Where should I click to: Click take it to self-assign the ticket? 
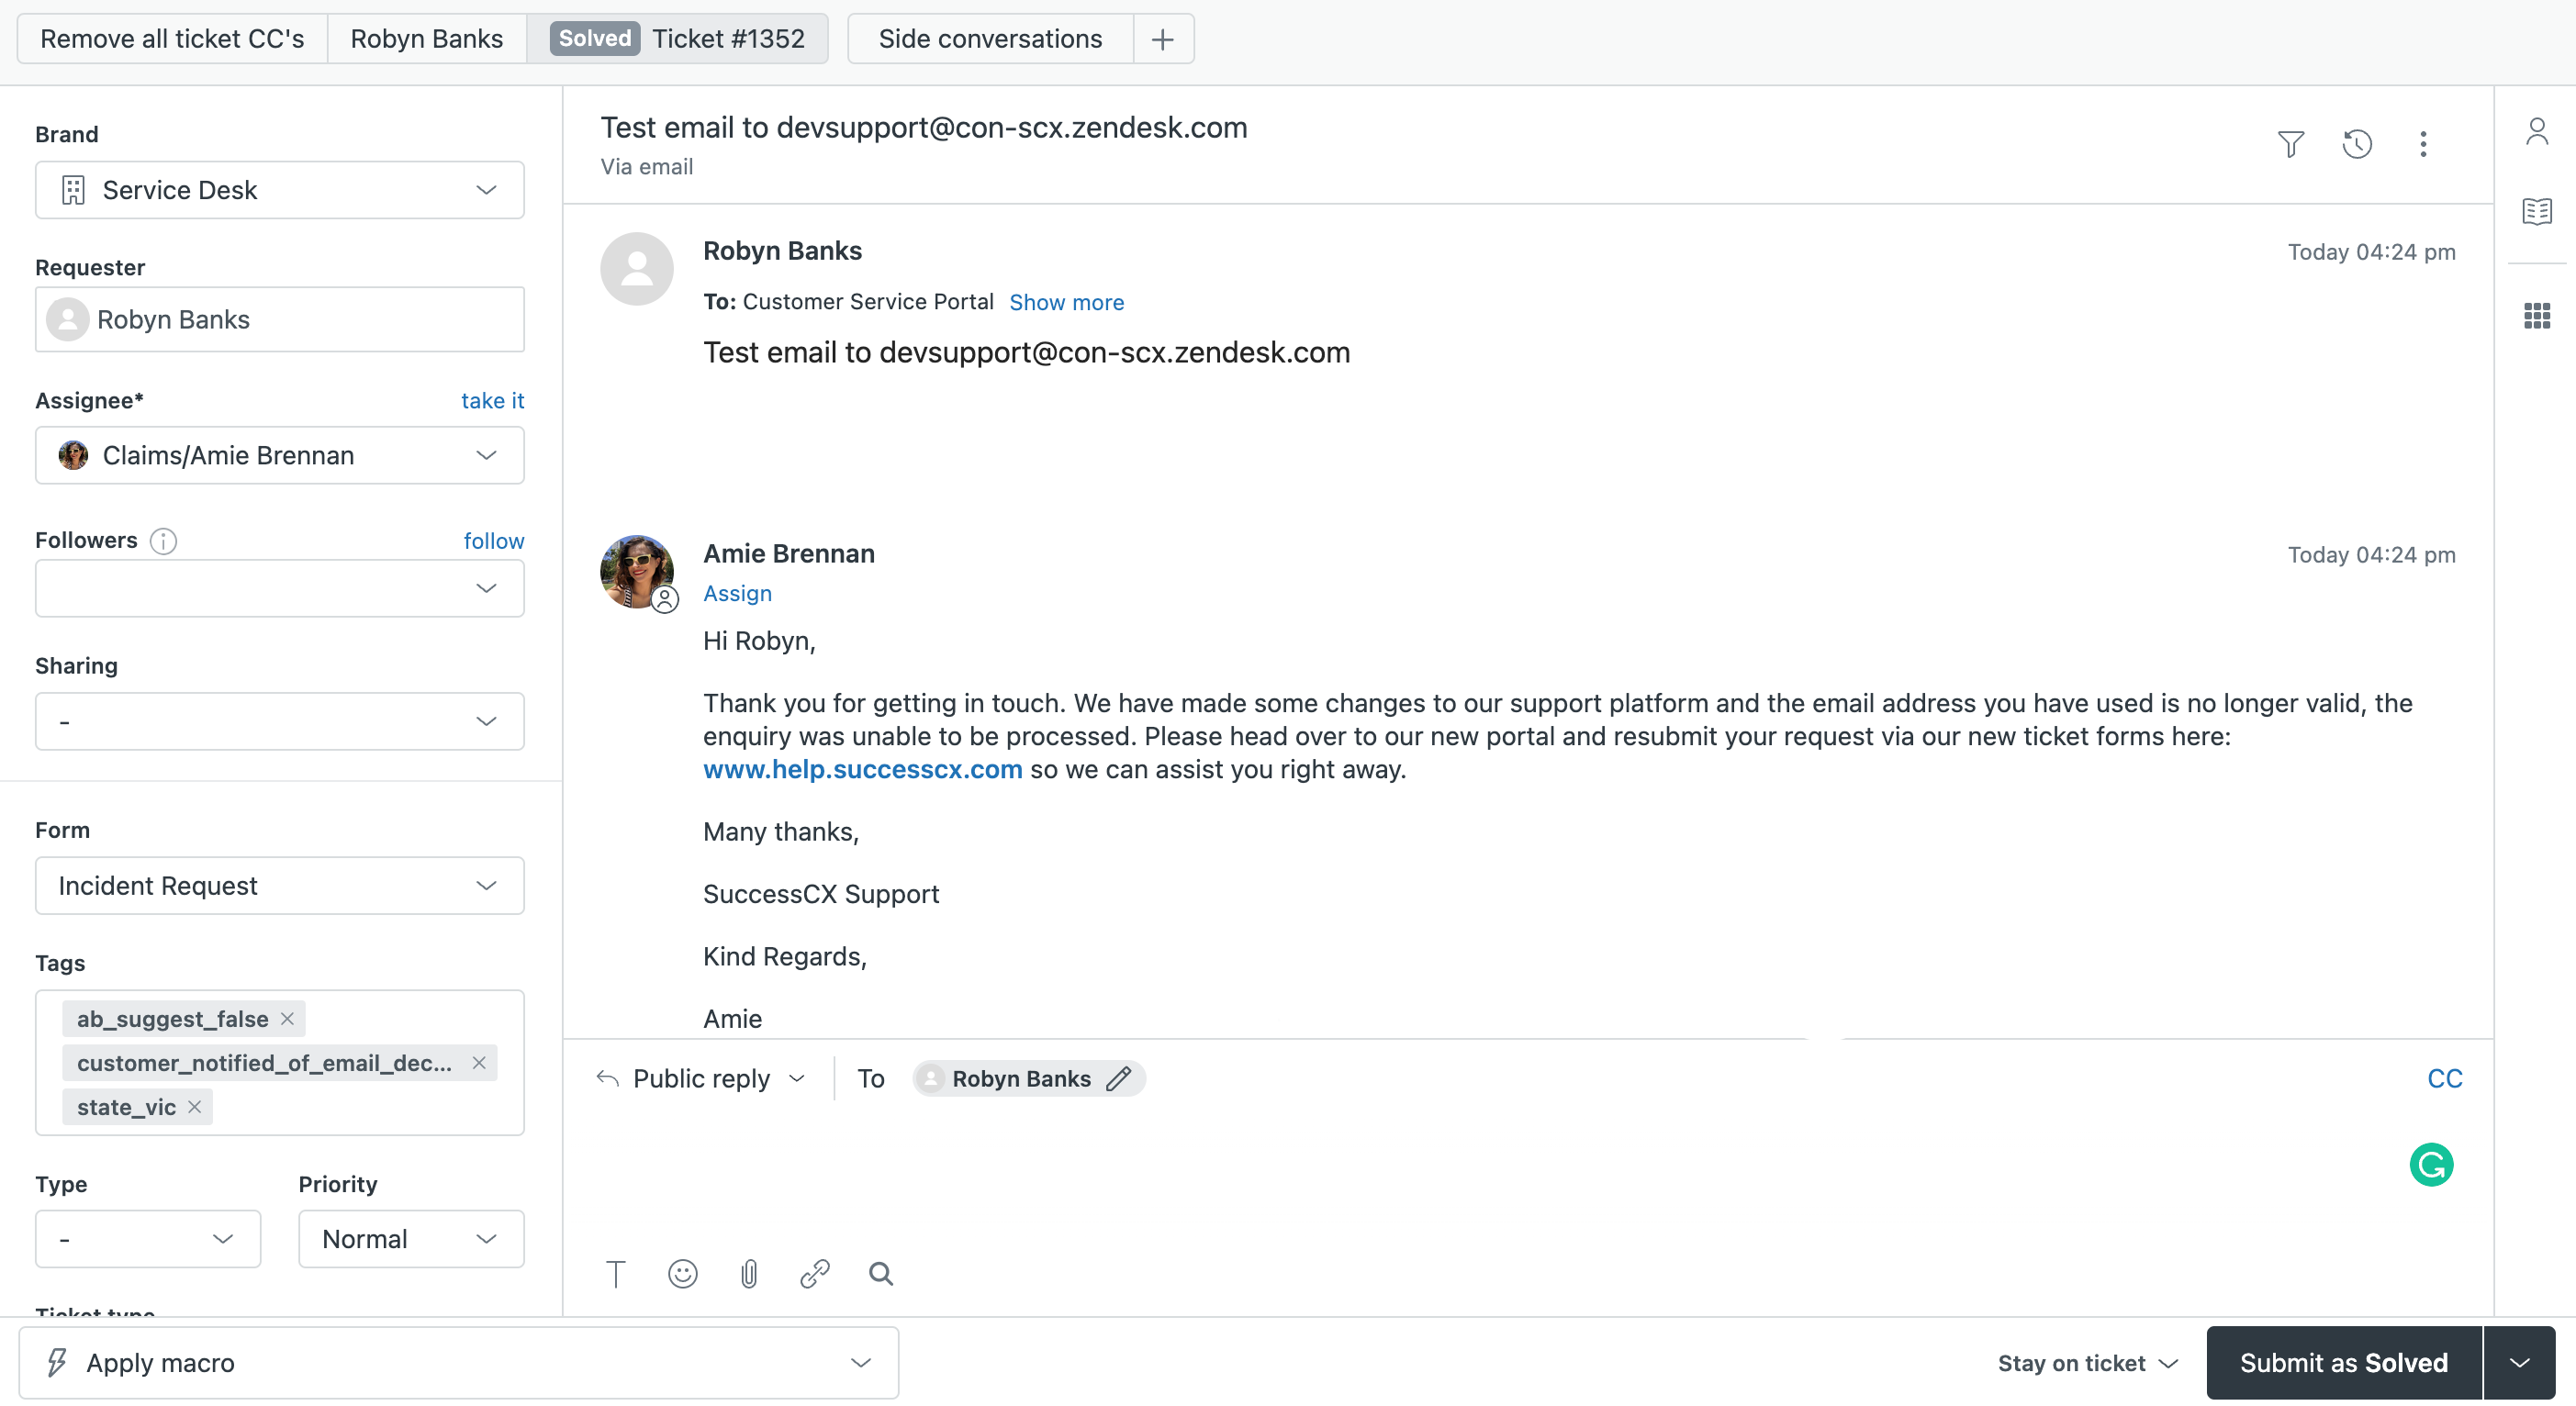pos(492,400)
